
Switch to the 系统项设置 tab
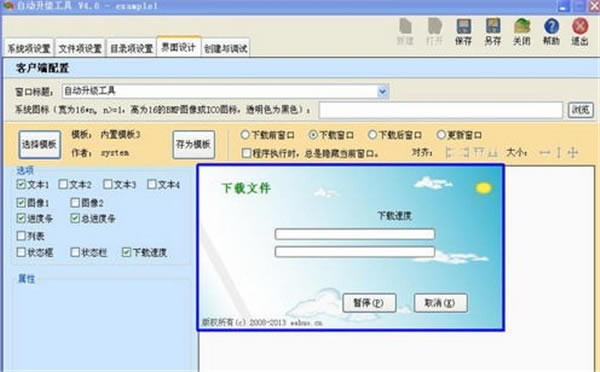[x=29, y=48]
